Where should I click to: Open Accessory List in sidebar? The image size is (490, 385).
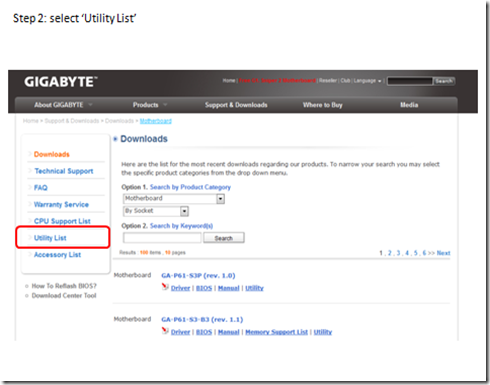click(x=57, y=255)
